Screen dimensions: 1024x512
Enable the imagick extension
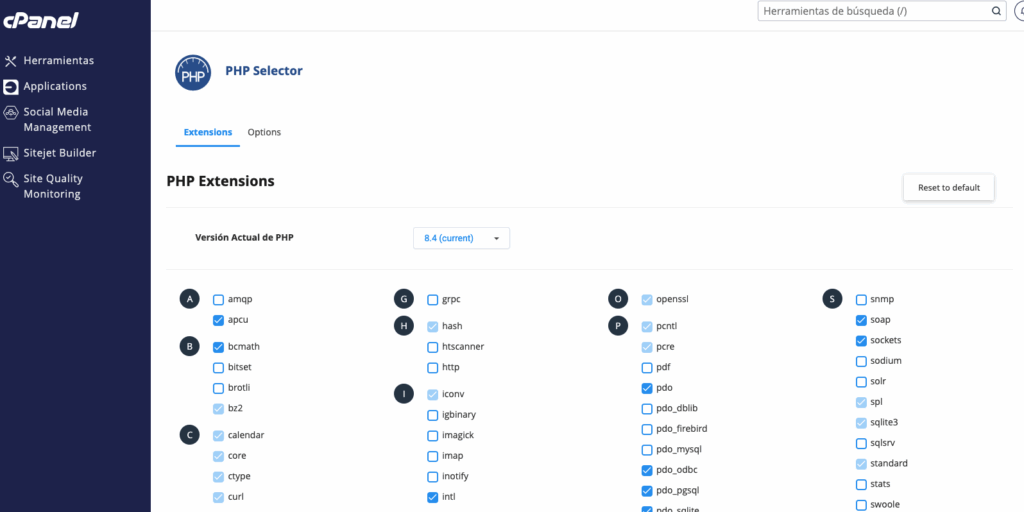tap(432, 436)
